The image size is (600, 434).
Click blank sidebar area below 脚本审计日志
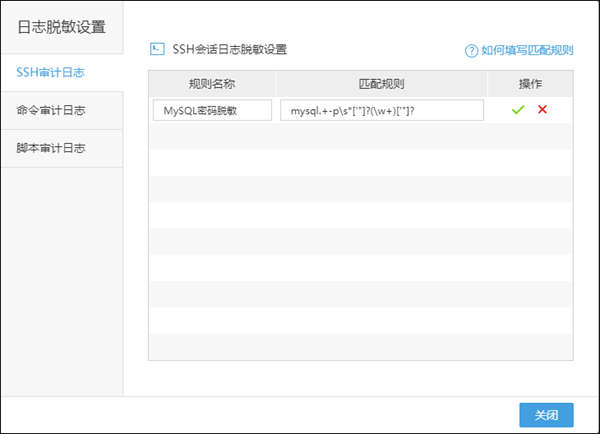coord(61,280)
